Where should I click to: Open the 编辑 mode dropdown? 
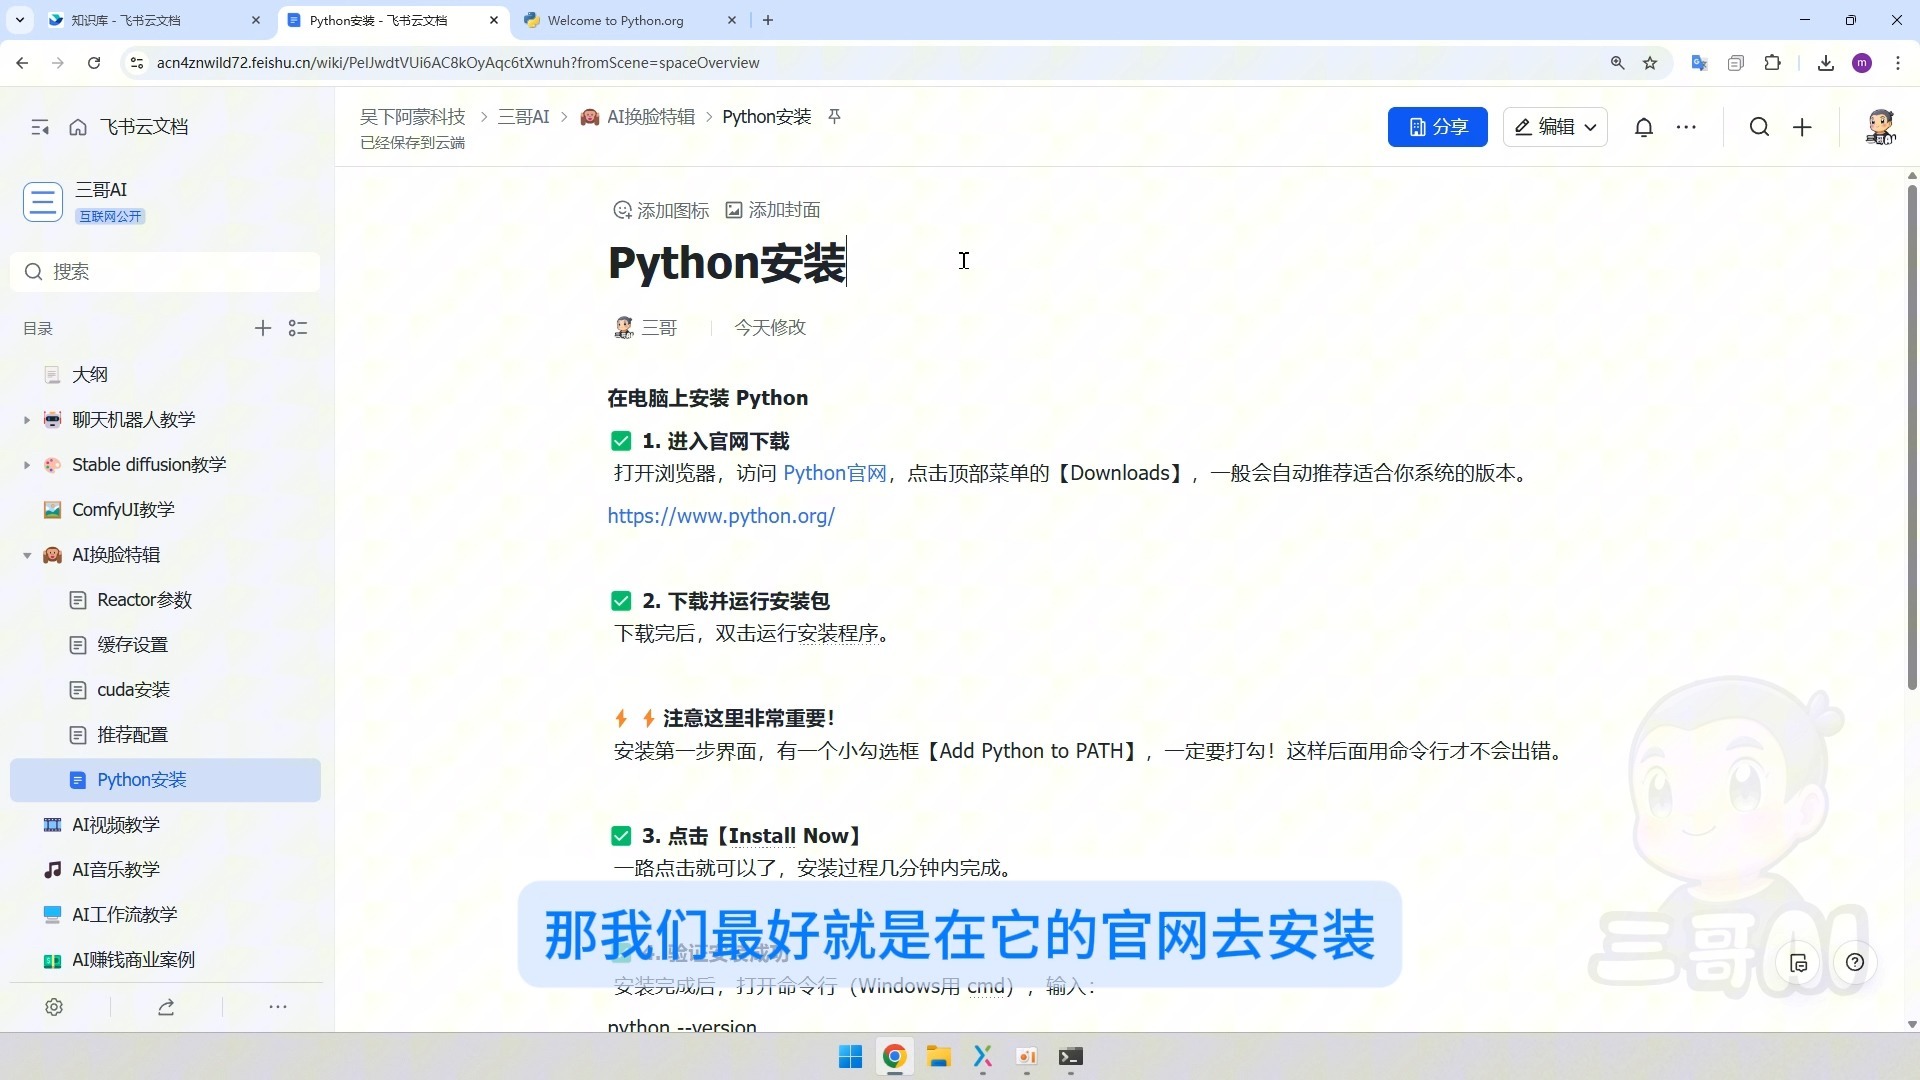[x=1555, y=127]
